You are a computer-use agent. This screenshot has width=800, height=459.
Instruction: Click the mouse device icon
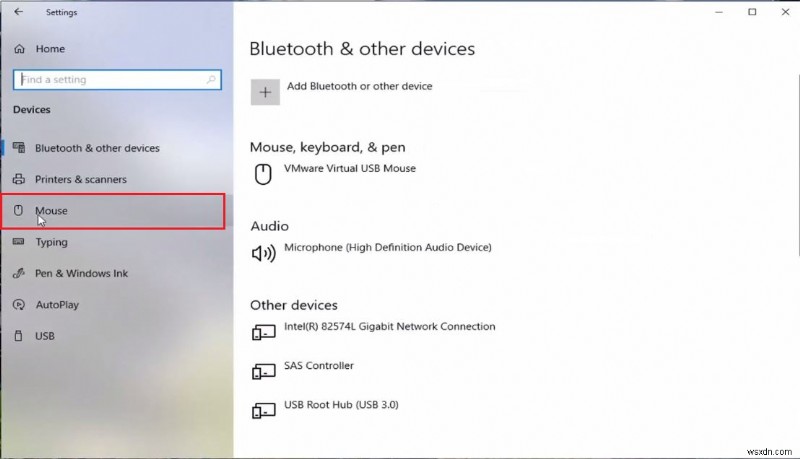click(x=263, y=175)
